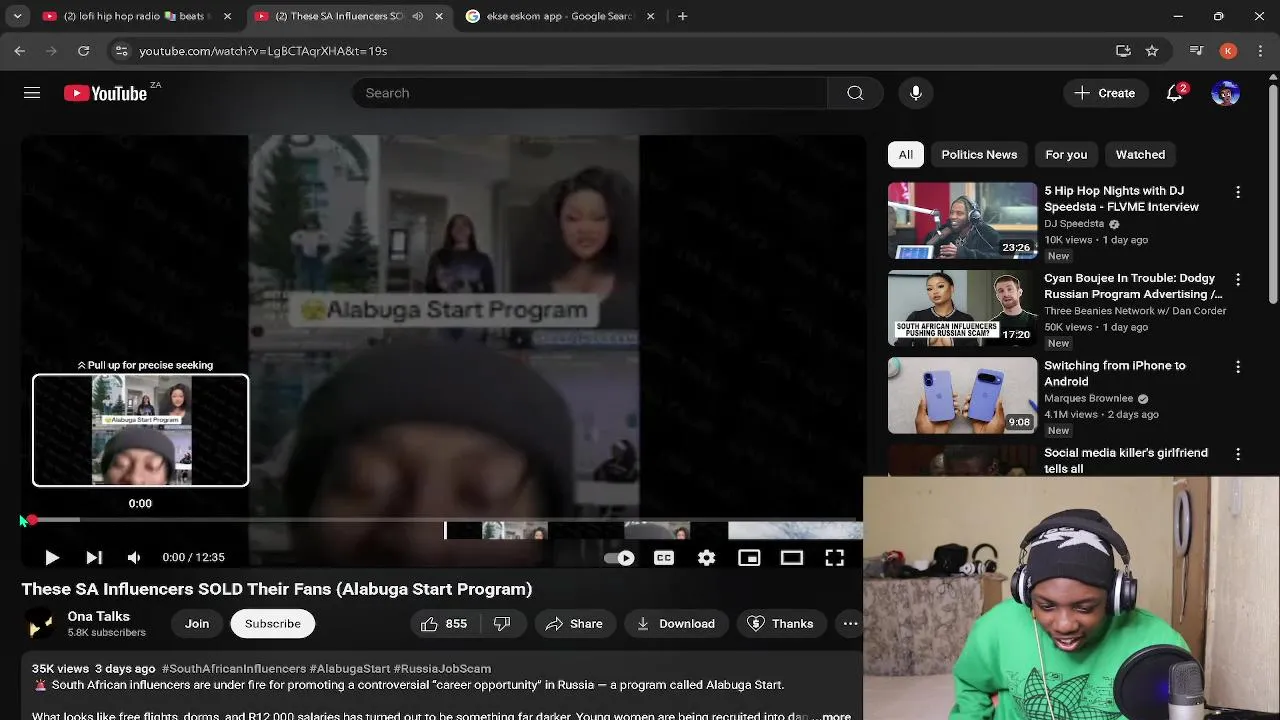Screen dimensions: 1280x720
Task: Like the video with 855 likes
Action: [x=445, y=624]
